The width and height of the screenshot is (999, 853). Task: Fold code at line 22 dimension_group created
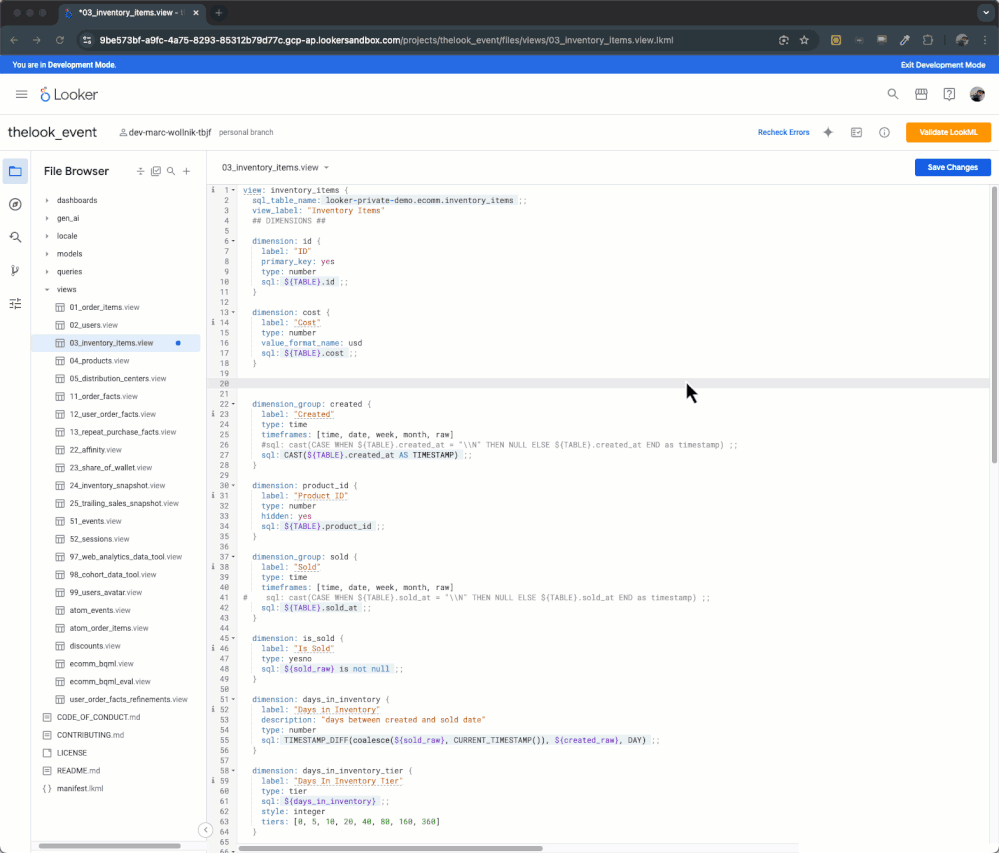pos(233,404)
